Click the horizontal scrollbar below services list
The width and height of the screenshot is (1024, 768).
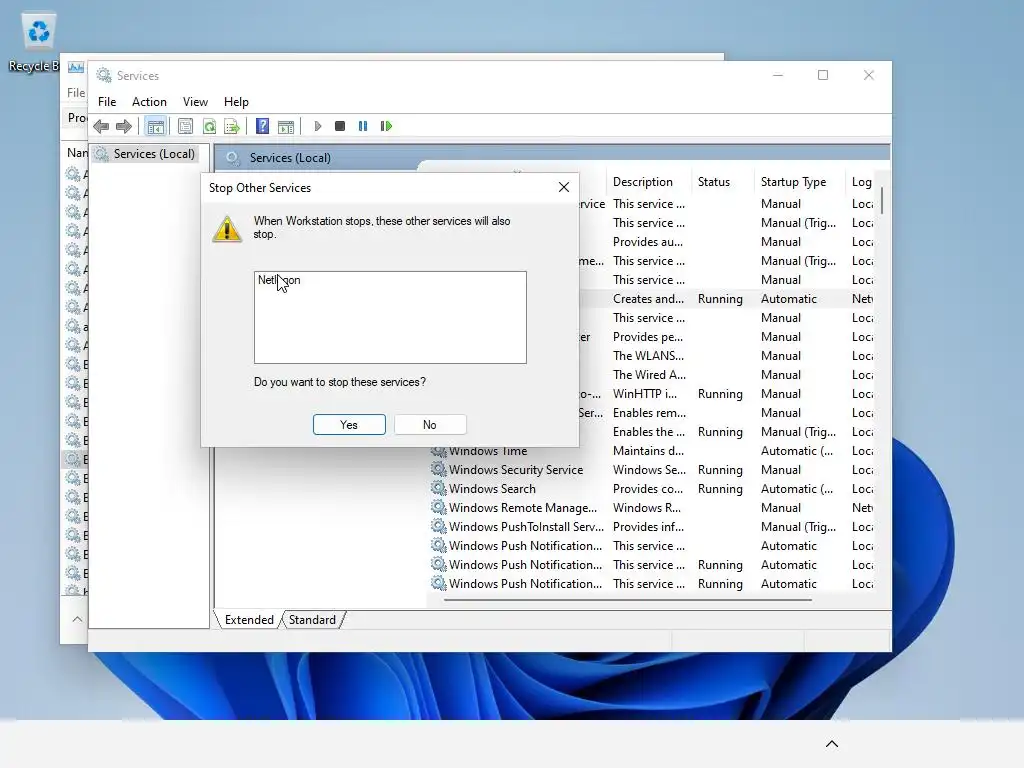tap(628, 600)
